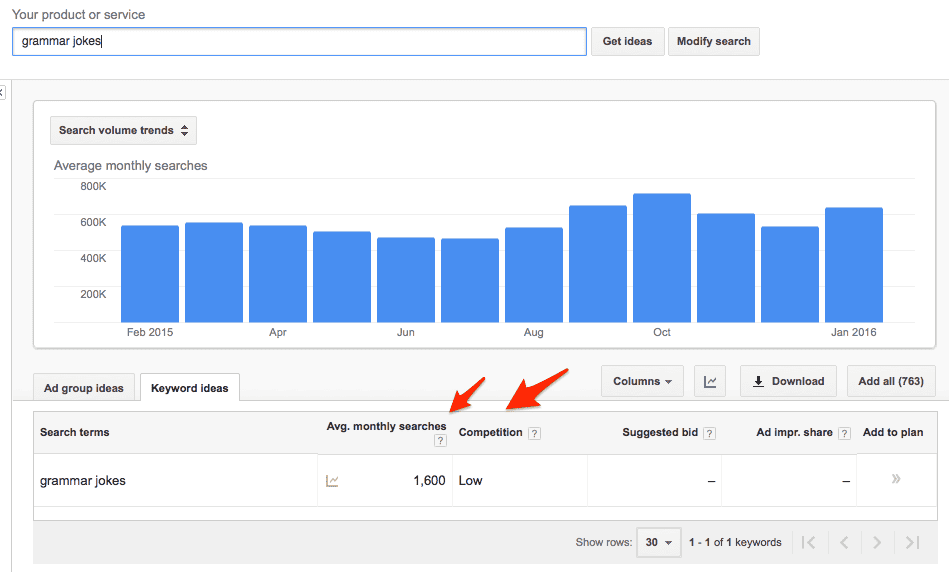
Task: Click the Competition column header
Action: pos(490,432)
